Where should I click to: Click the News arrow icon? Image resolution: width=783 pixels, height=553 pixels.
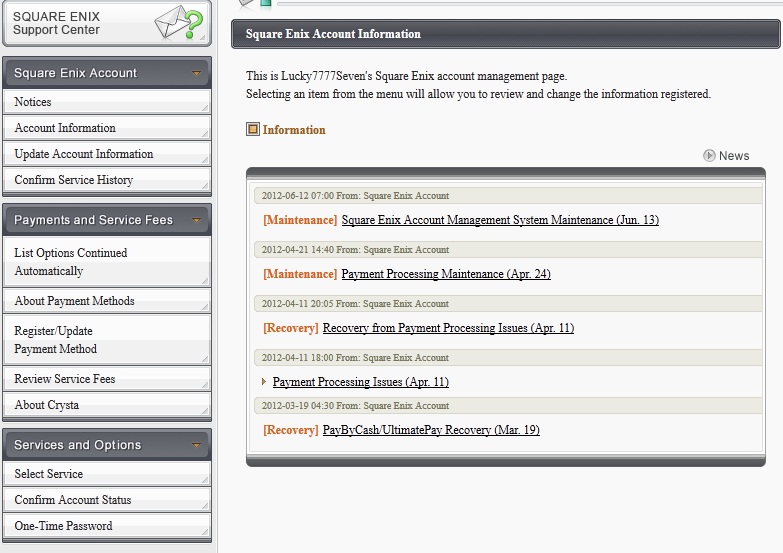[x=709, y=155]
